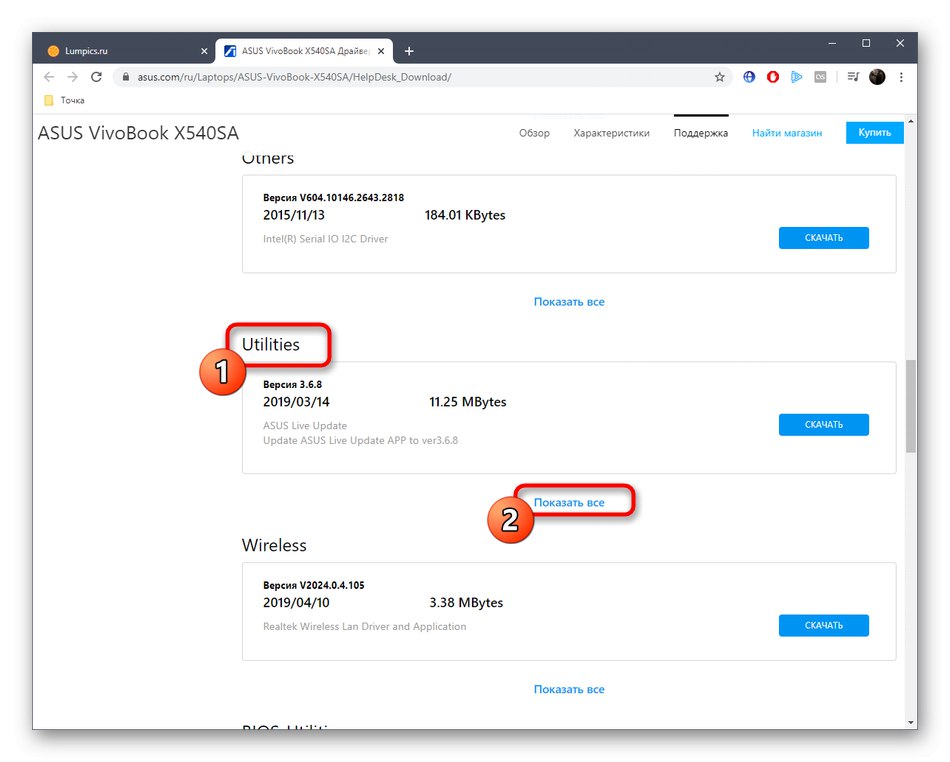This screenshot has height=762, width=950.
Task: Click the site security lock icon
Action: pos(125,76)
